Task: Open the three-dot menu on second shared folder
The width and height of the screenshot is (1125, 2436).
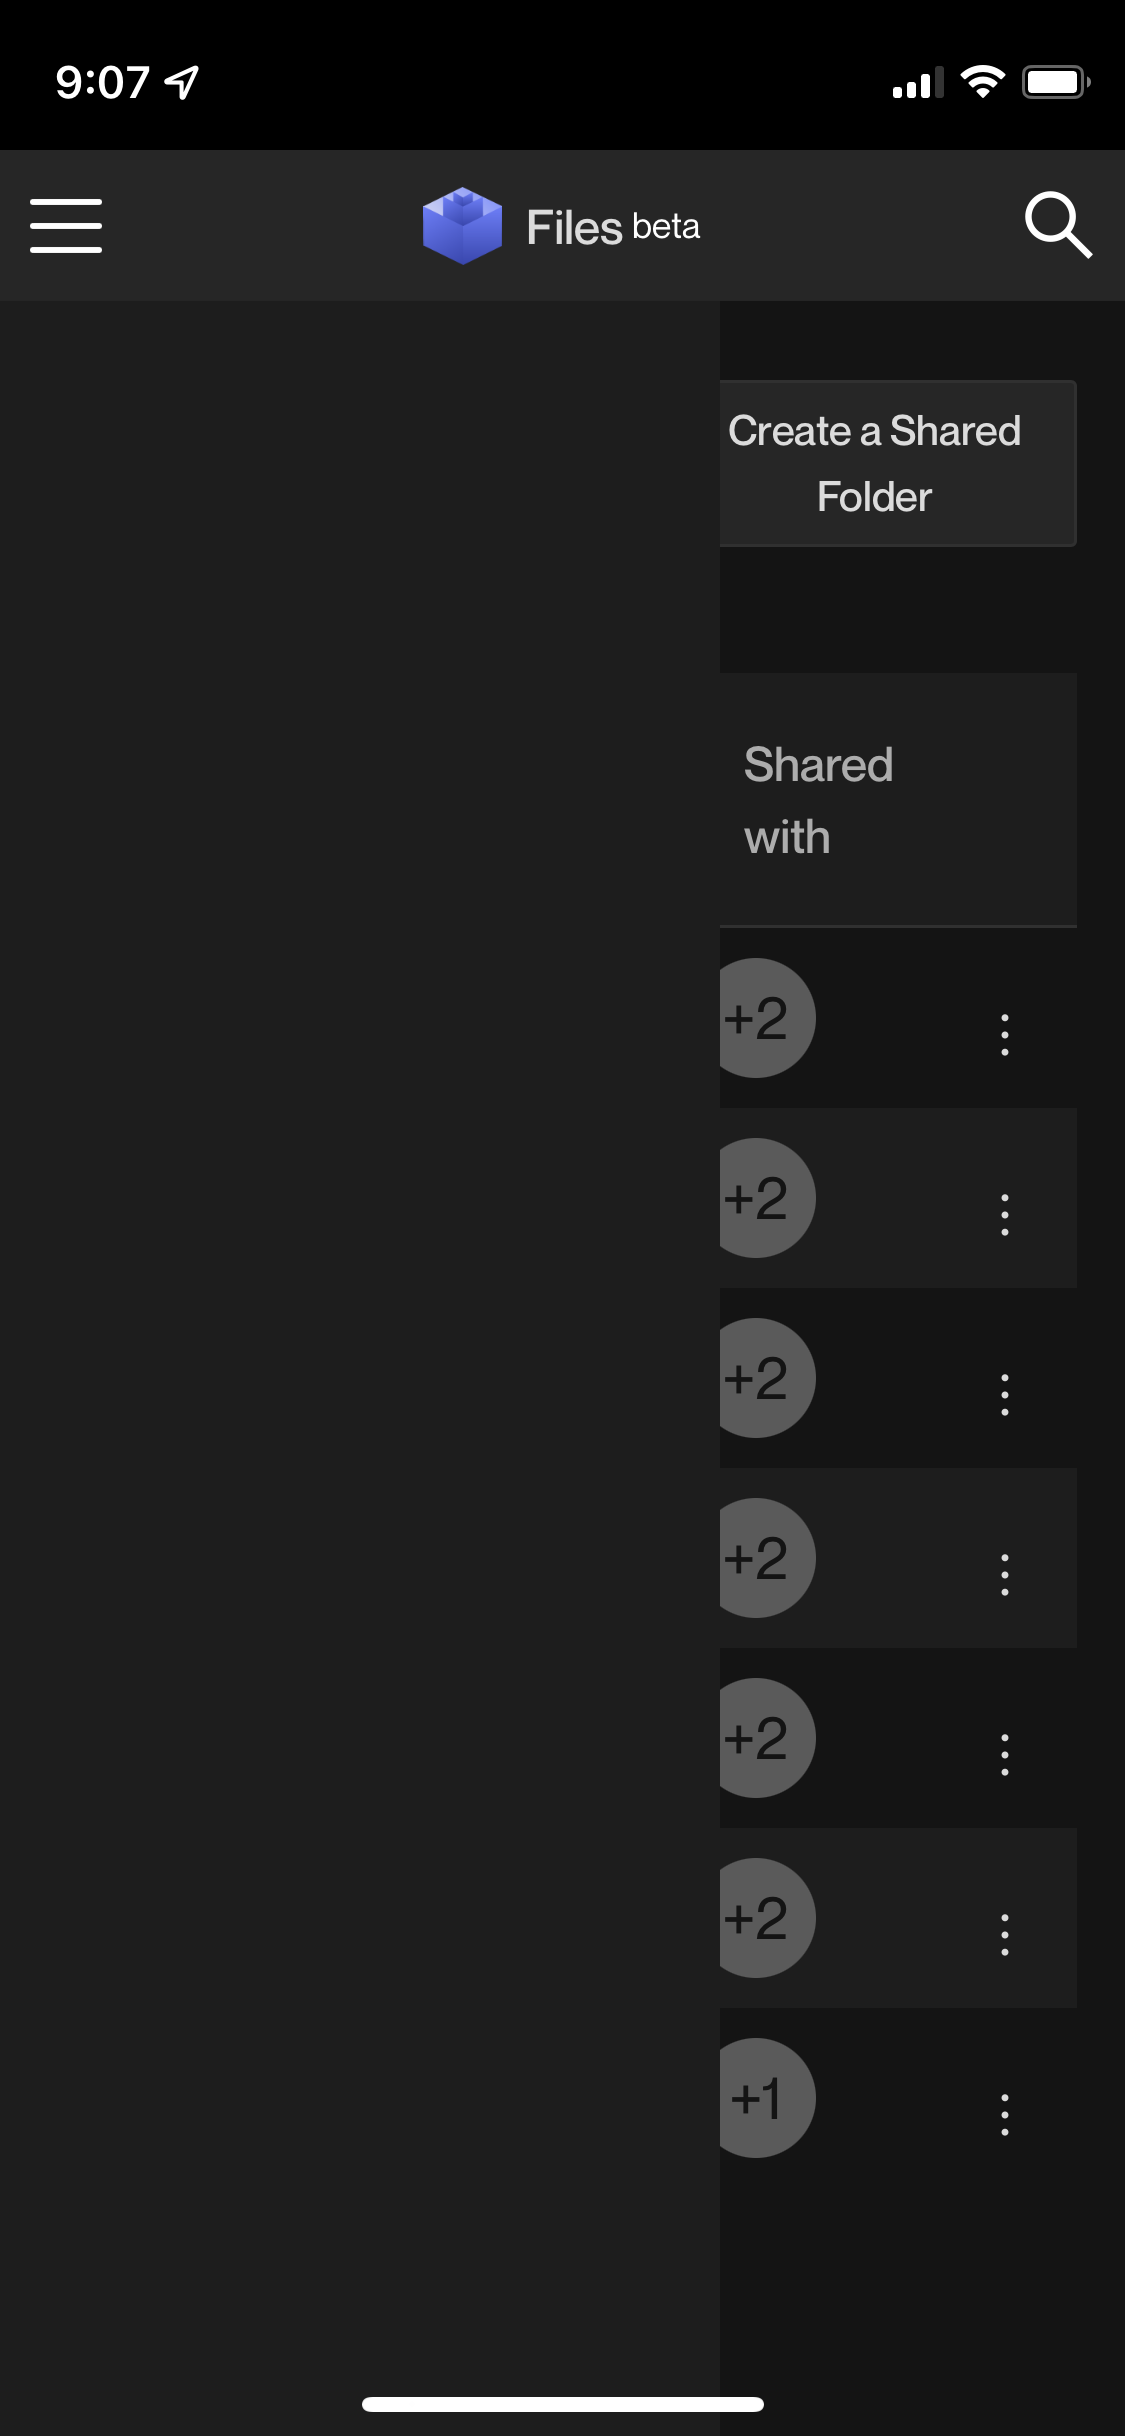Action: coord(1004,1217)
